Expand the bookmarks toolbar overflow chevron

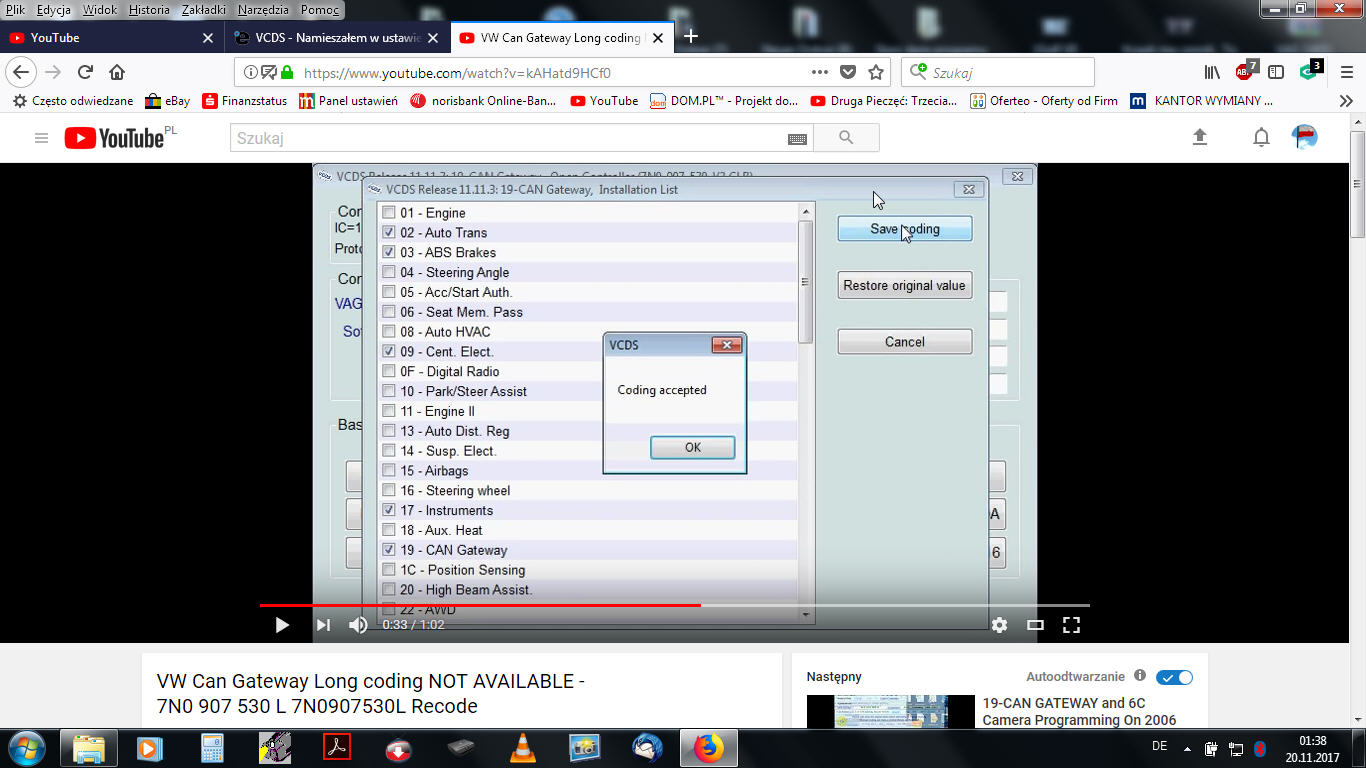coord(1346,101)
